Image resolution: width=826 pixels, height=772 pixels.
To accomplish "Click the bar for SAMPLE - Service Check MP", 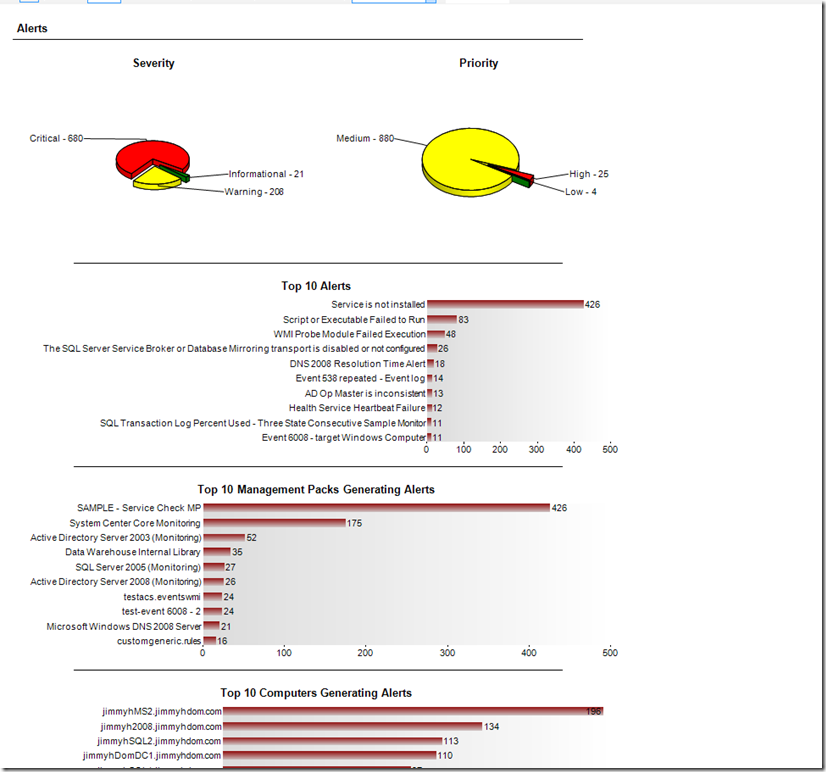I will click(x=377, y=508).
